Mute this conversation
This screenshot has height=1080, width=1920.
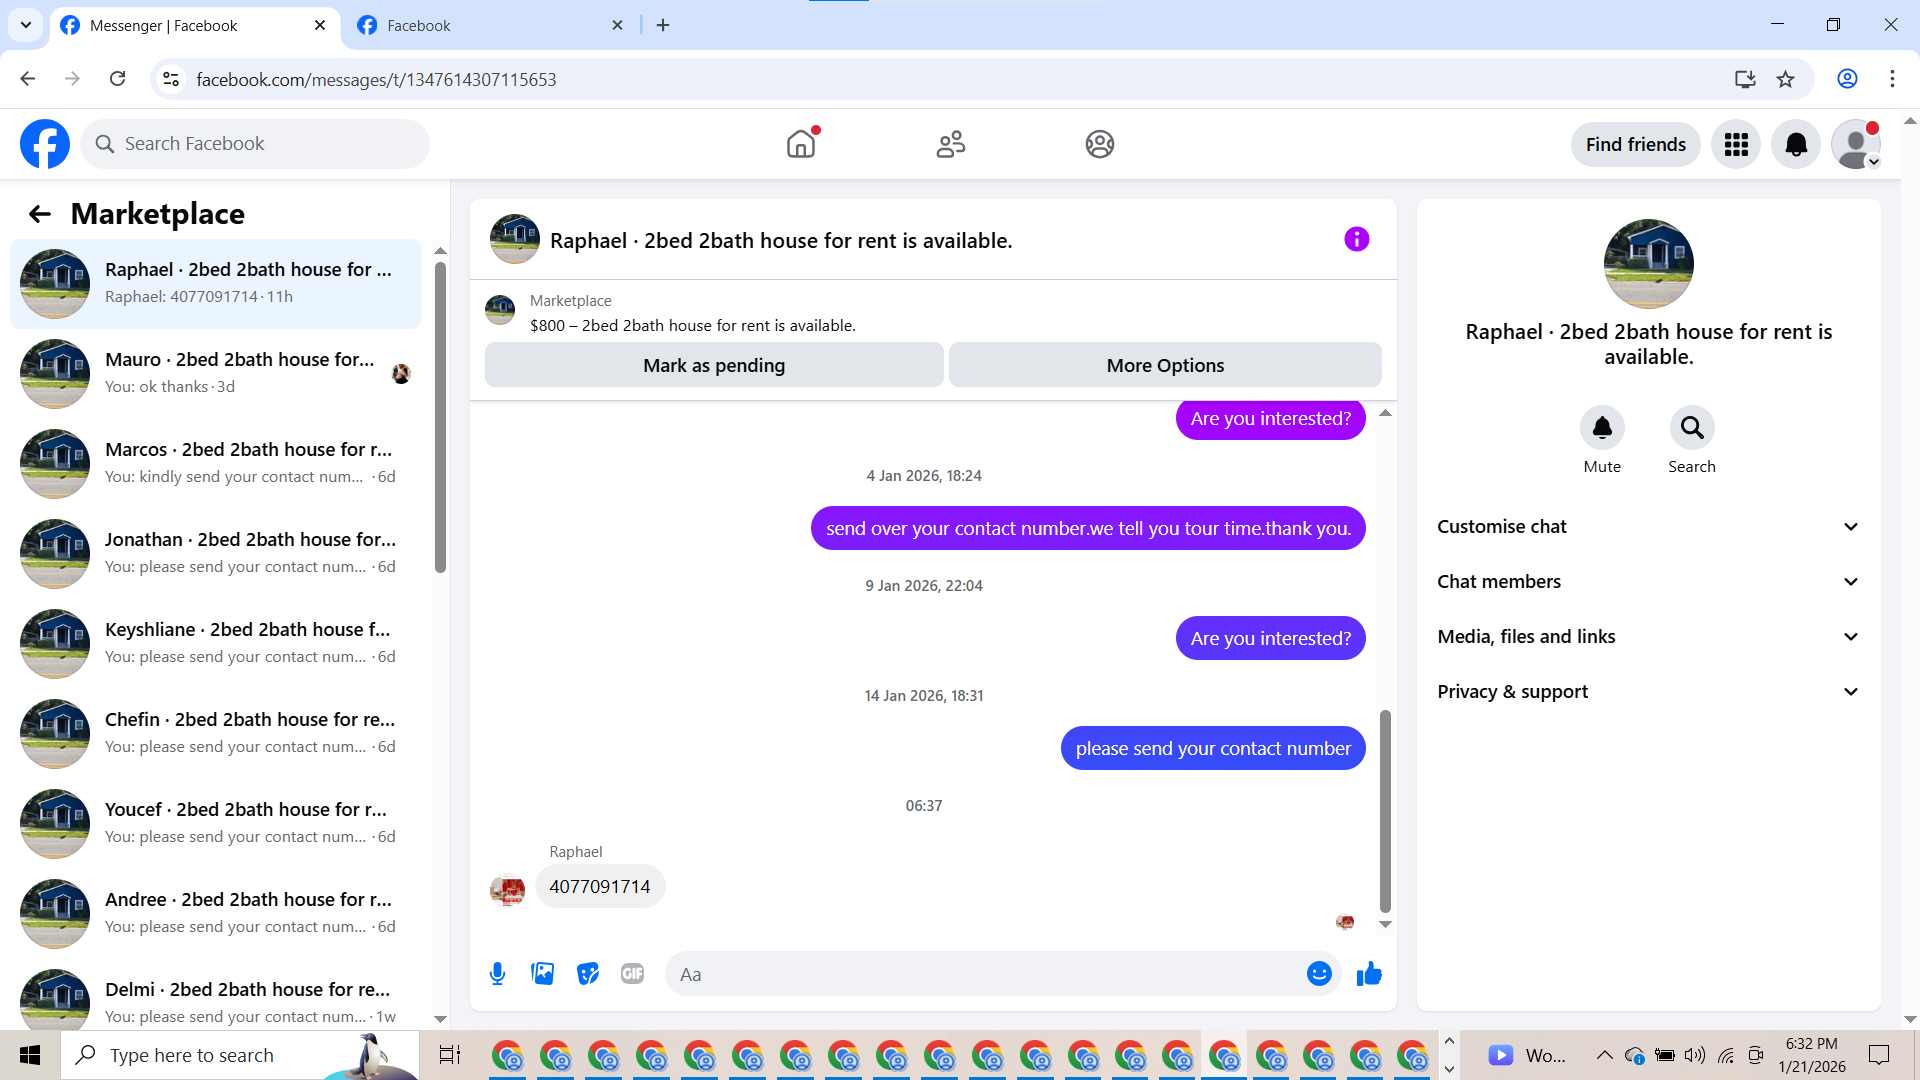[x=1602, y=429]
